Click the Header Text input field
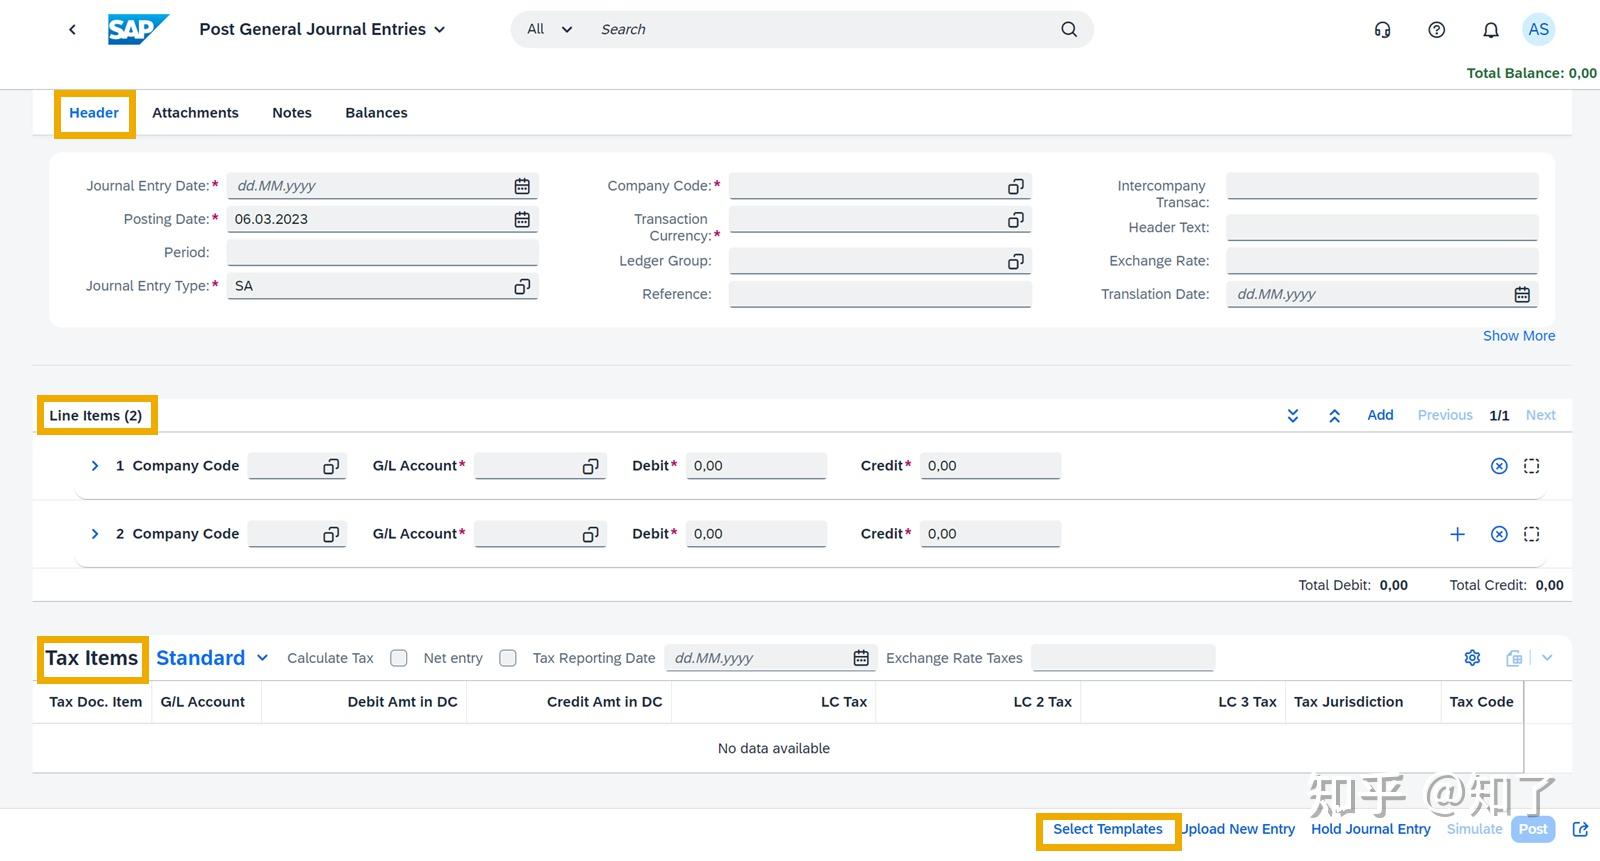The width and height of the screenshot is (1600, 861). [x=1381, y=228]
